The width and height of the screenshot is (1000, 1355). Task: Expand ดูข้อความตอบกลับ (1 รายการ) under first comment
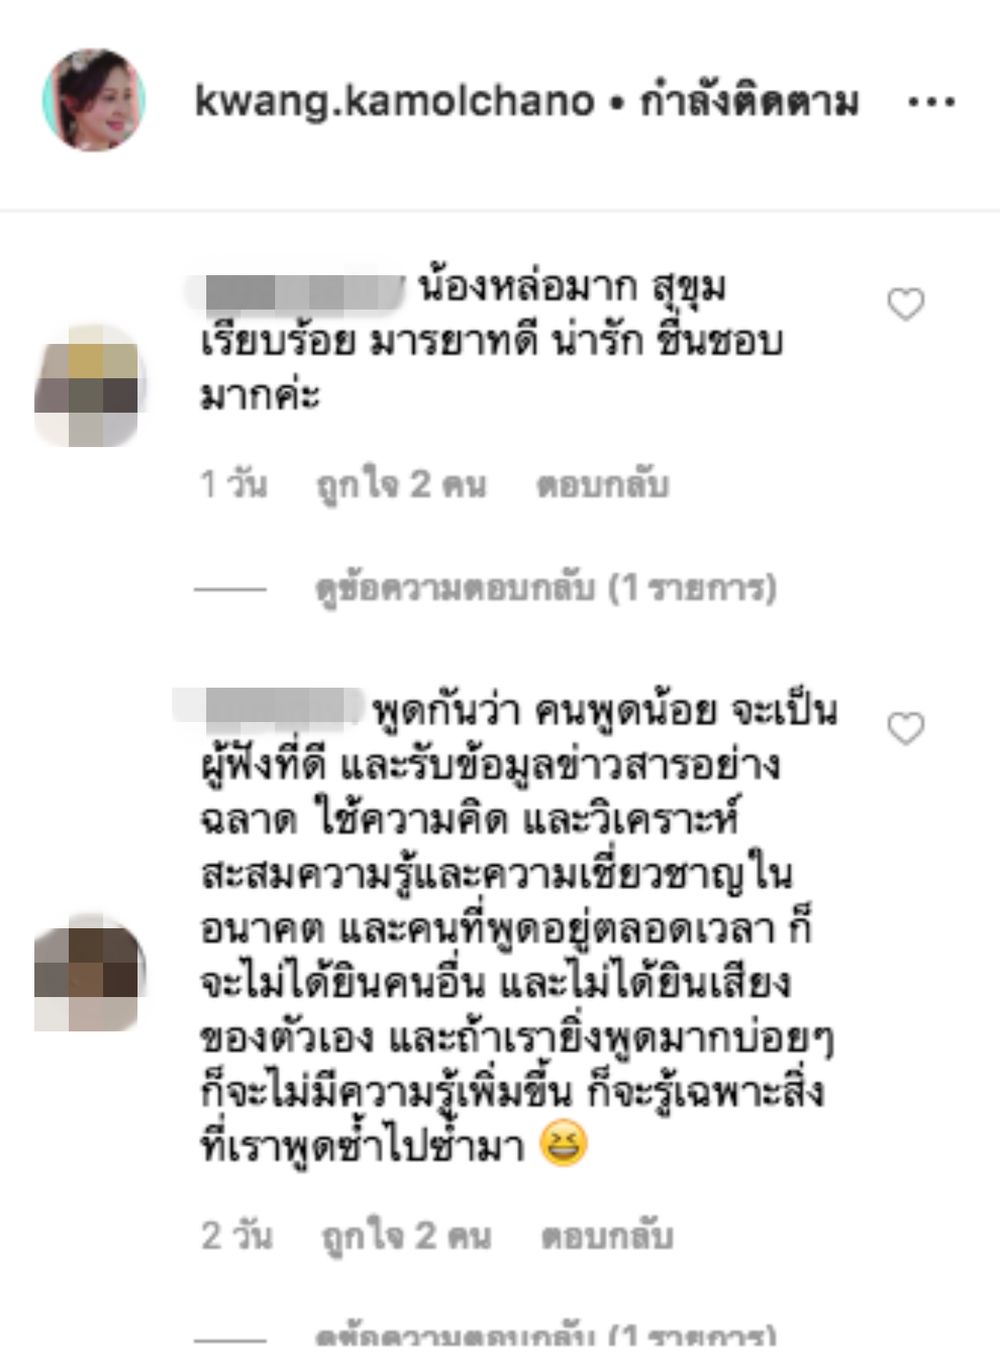[545, 588]
